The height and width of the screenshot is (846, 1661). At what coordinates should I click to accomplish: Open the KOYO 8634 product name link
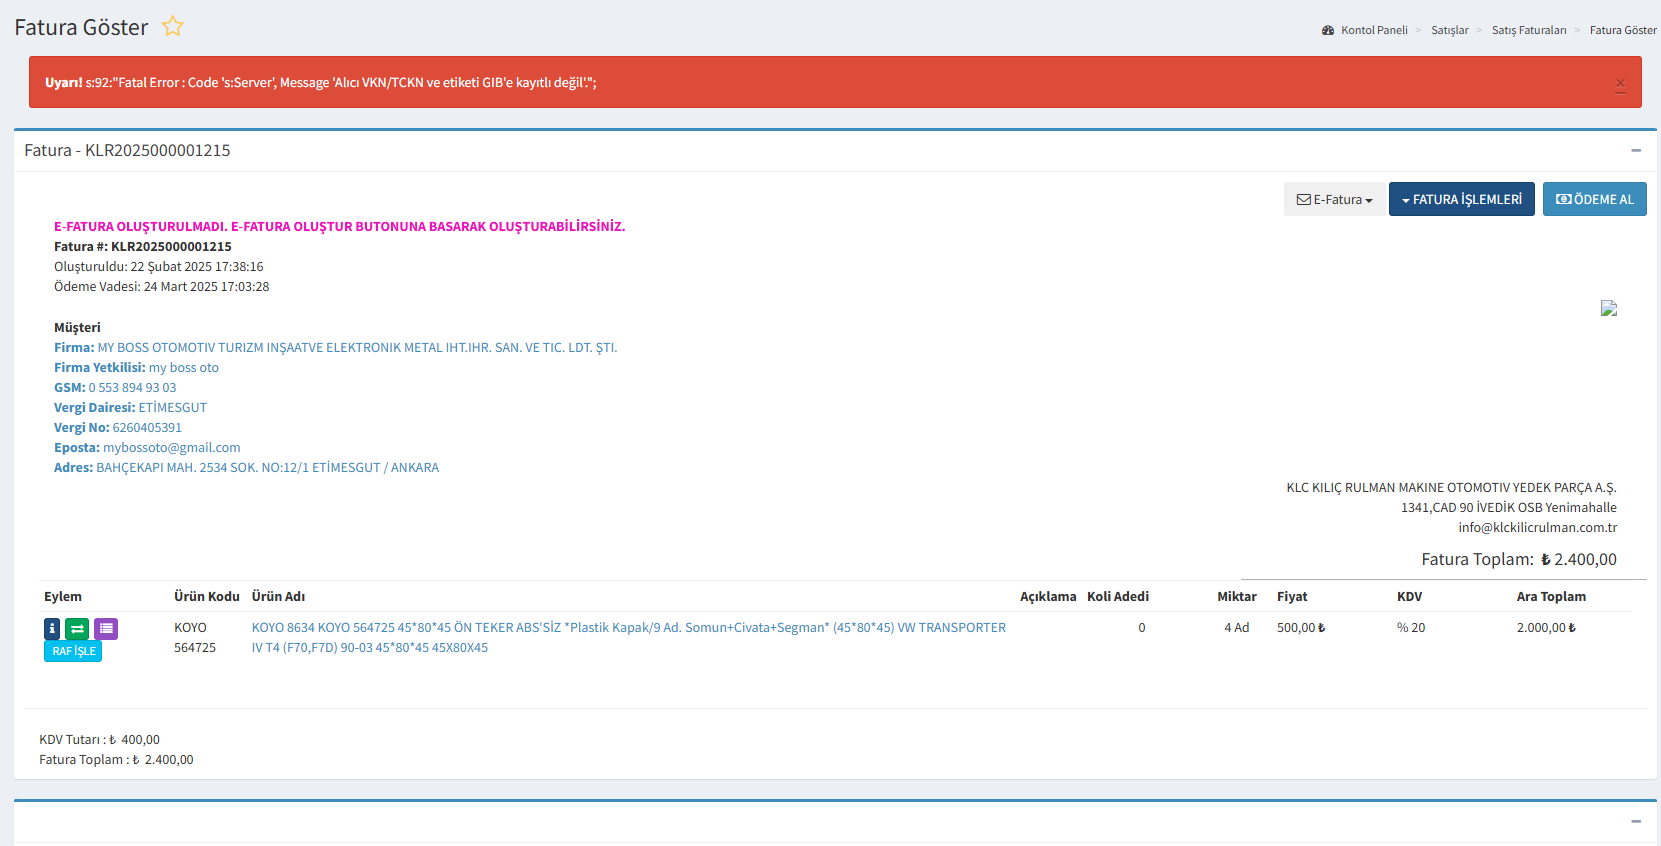[628, 628]
